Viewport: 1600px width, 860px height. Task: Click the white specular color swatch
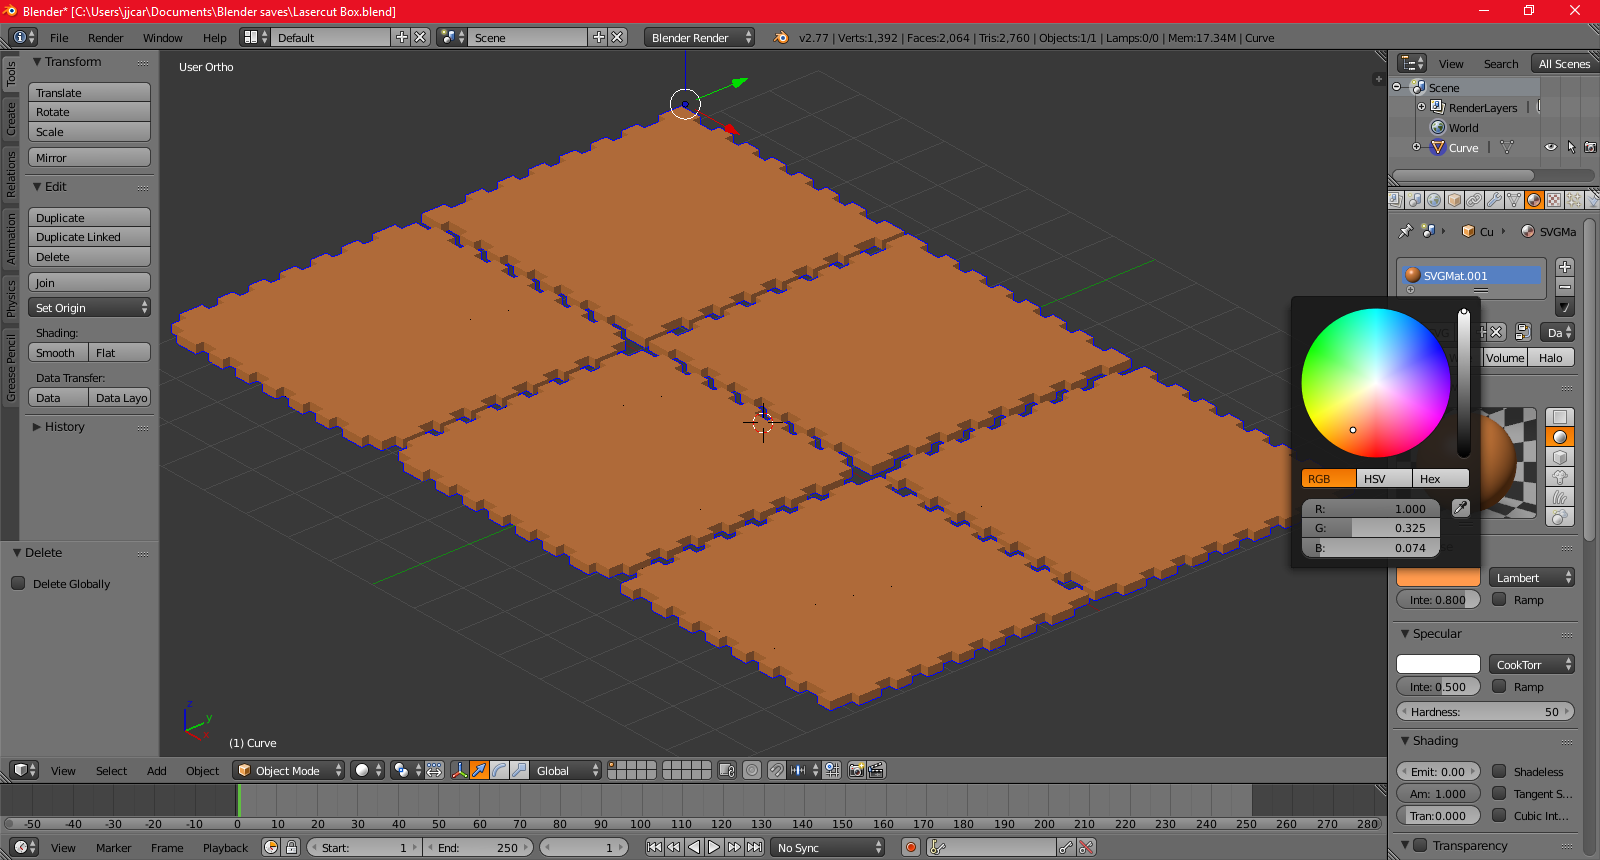click(x=1438, y=664)
